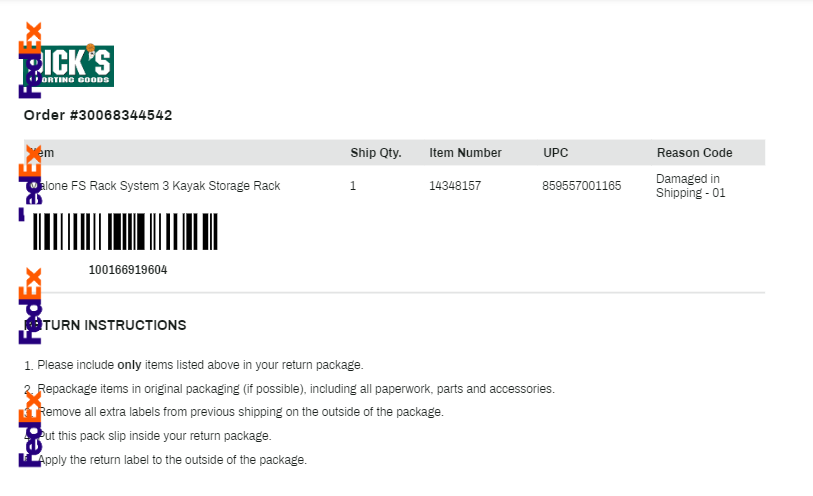Click the Malone FS Rack System item name

click(155, 186)
